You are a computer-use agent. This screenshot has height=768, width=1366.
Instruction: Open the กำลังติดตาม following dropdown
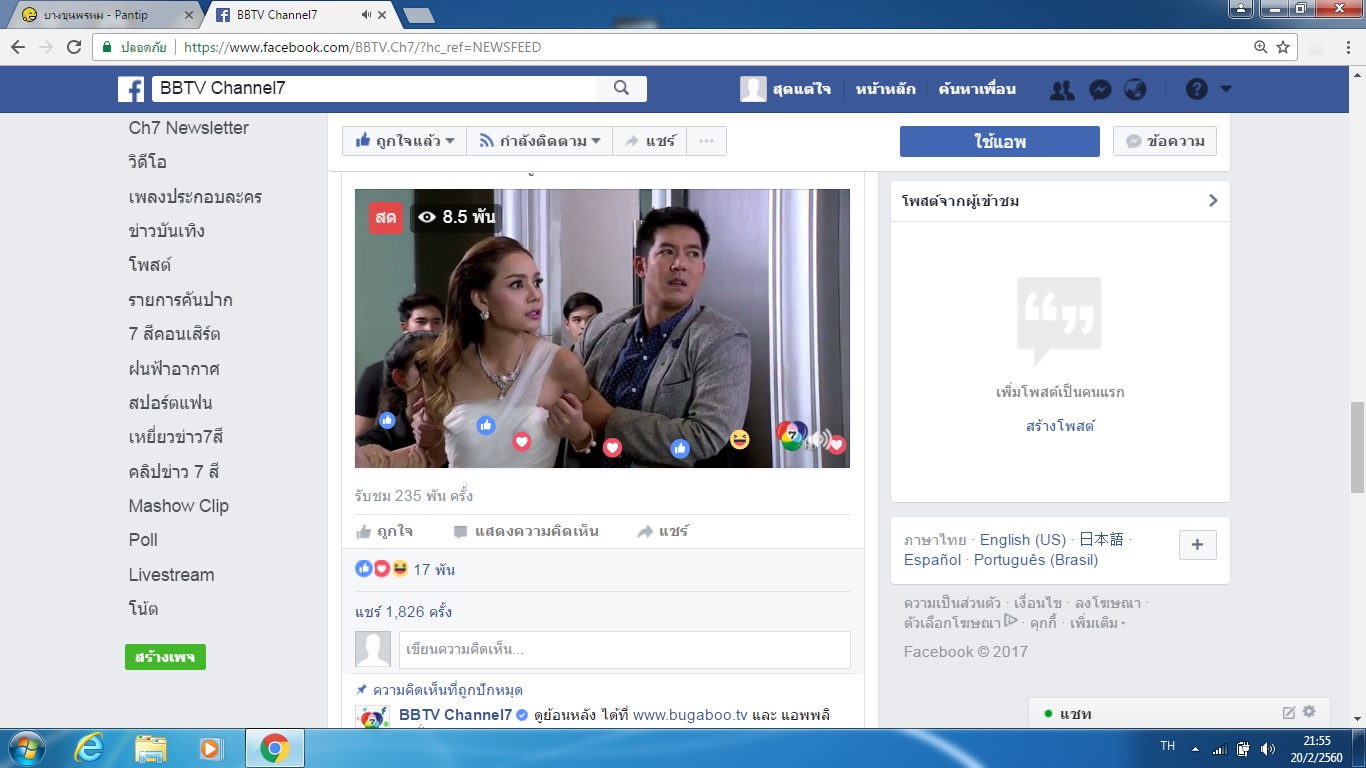coord(540,141)
